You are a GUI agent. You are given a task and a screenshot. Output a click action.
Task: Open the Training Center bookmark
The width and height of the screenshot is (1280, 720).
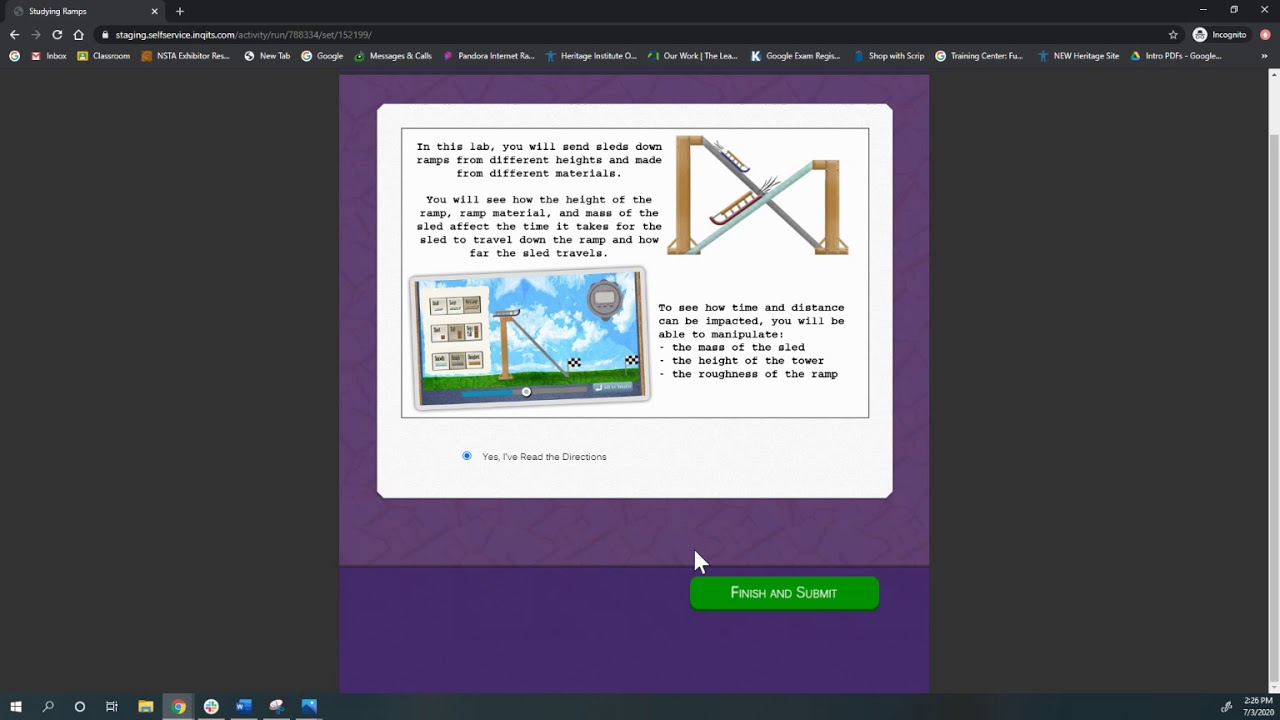[979, 56]
